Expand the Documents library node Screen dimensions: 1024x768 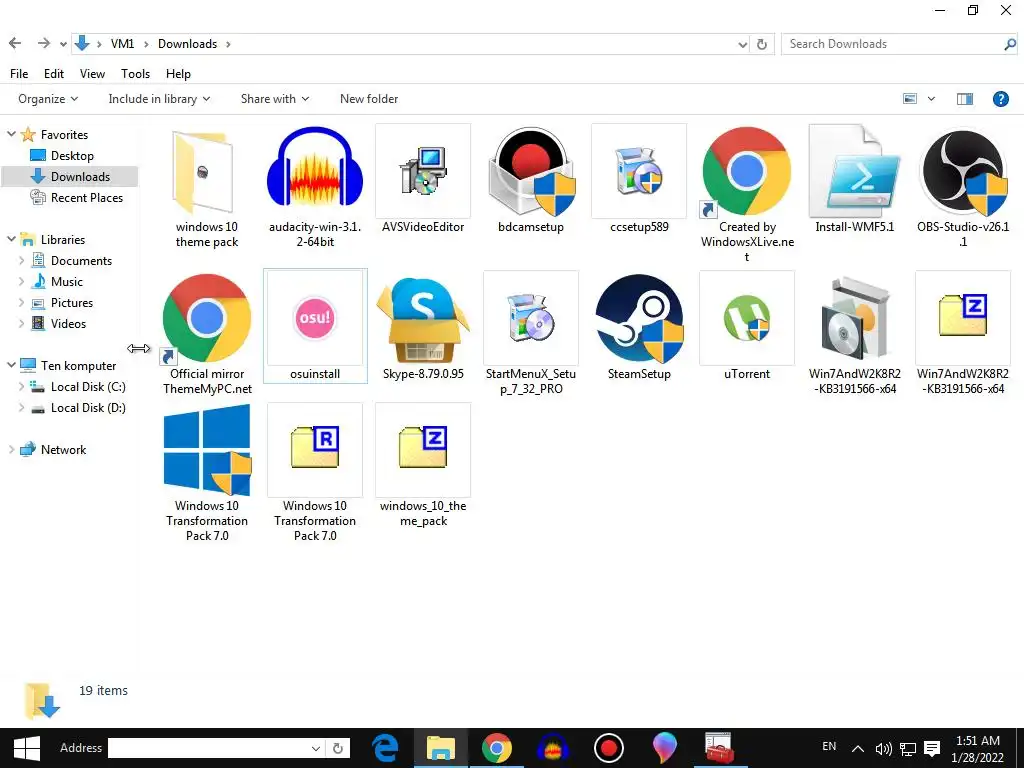pos(22,261)
